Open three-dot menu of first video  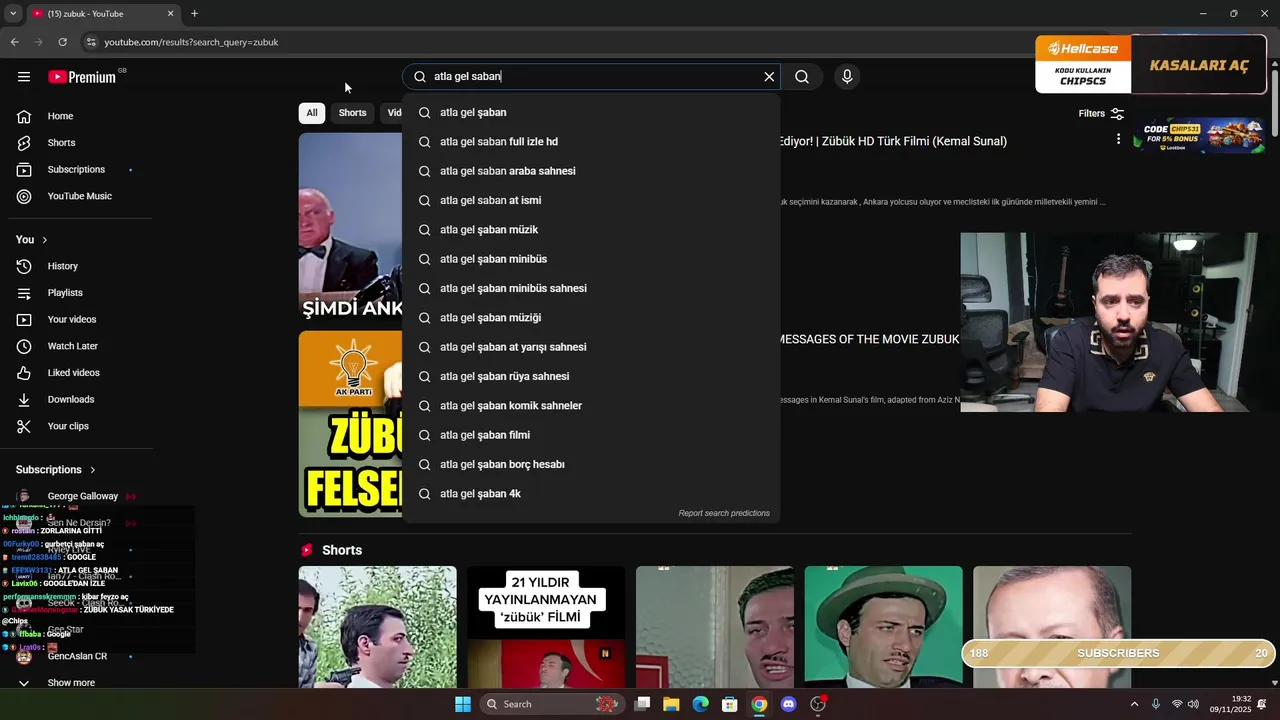tap(1118, 139)
